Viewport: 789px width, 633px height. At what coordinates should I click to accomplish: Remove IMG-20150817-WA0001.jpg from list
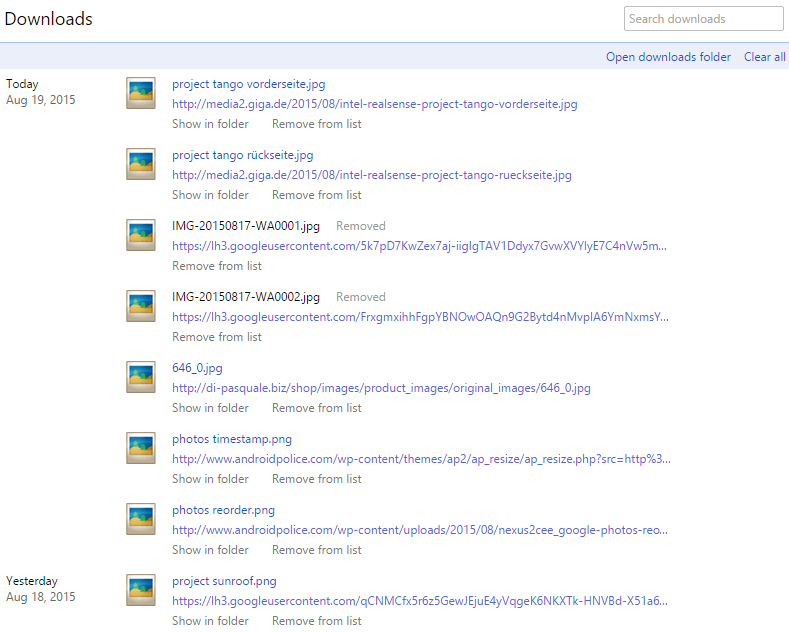coord(217,266)
